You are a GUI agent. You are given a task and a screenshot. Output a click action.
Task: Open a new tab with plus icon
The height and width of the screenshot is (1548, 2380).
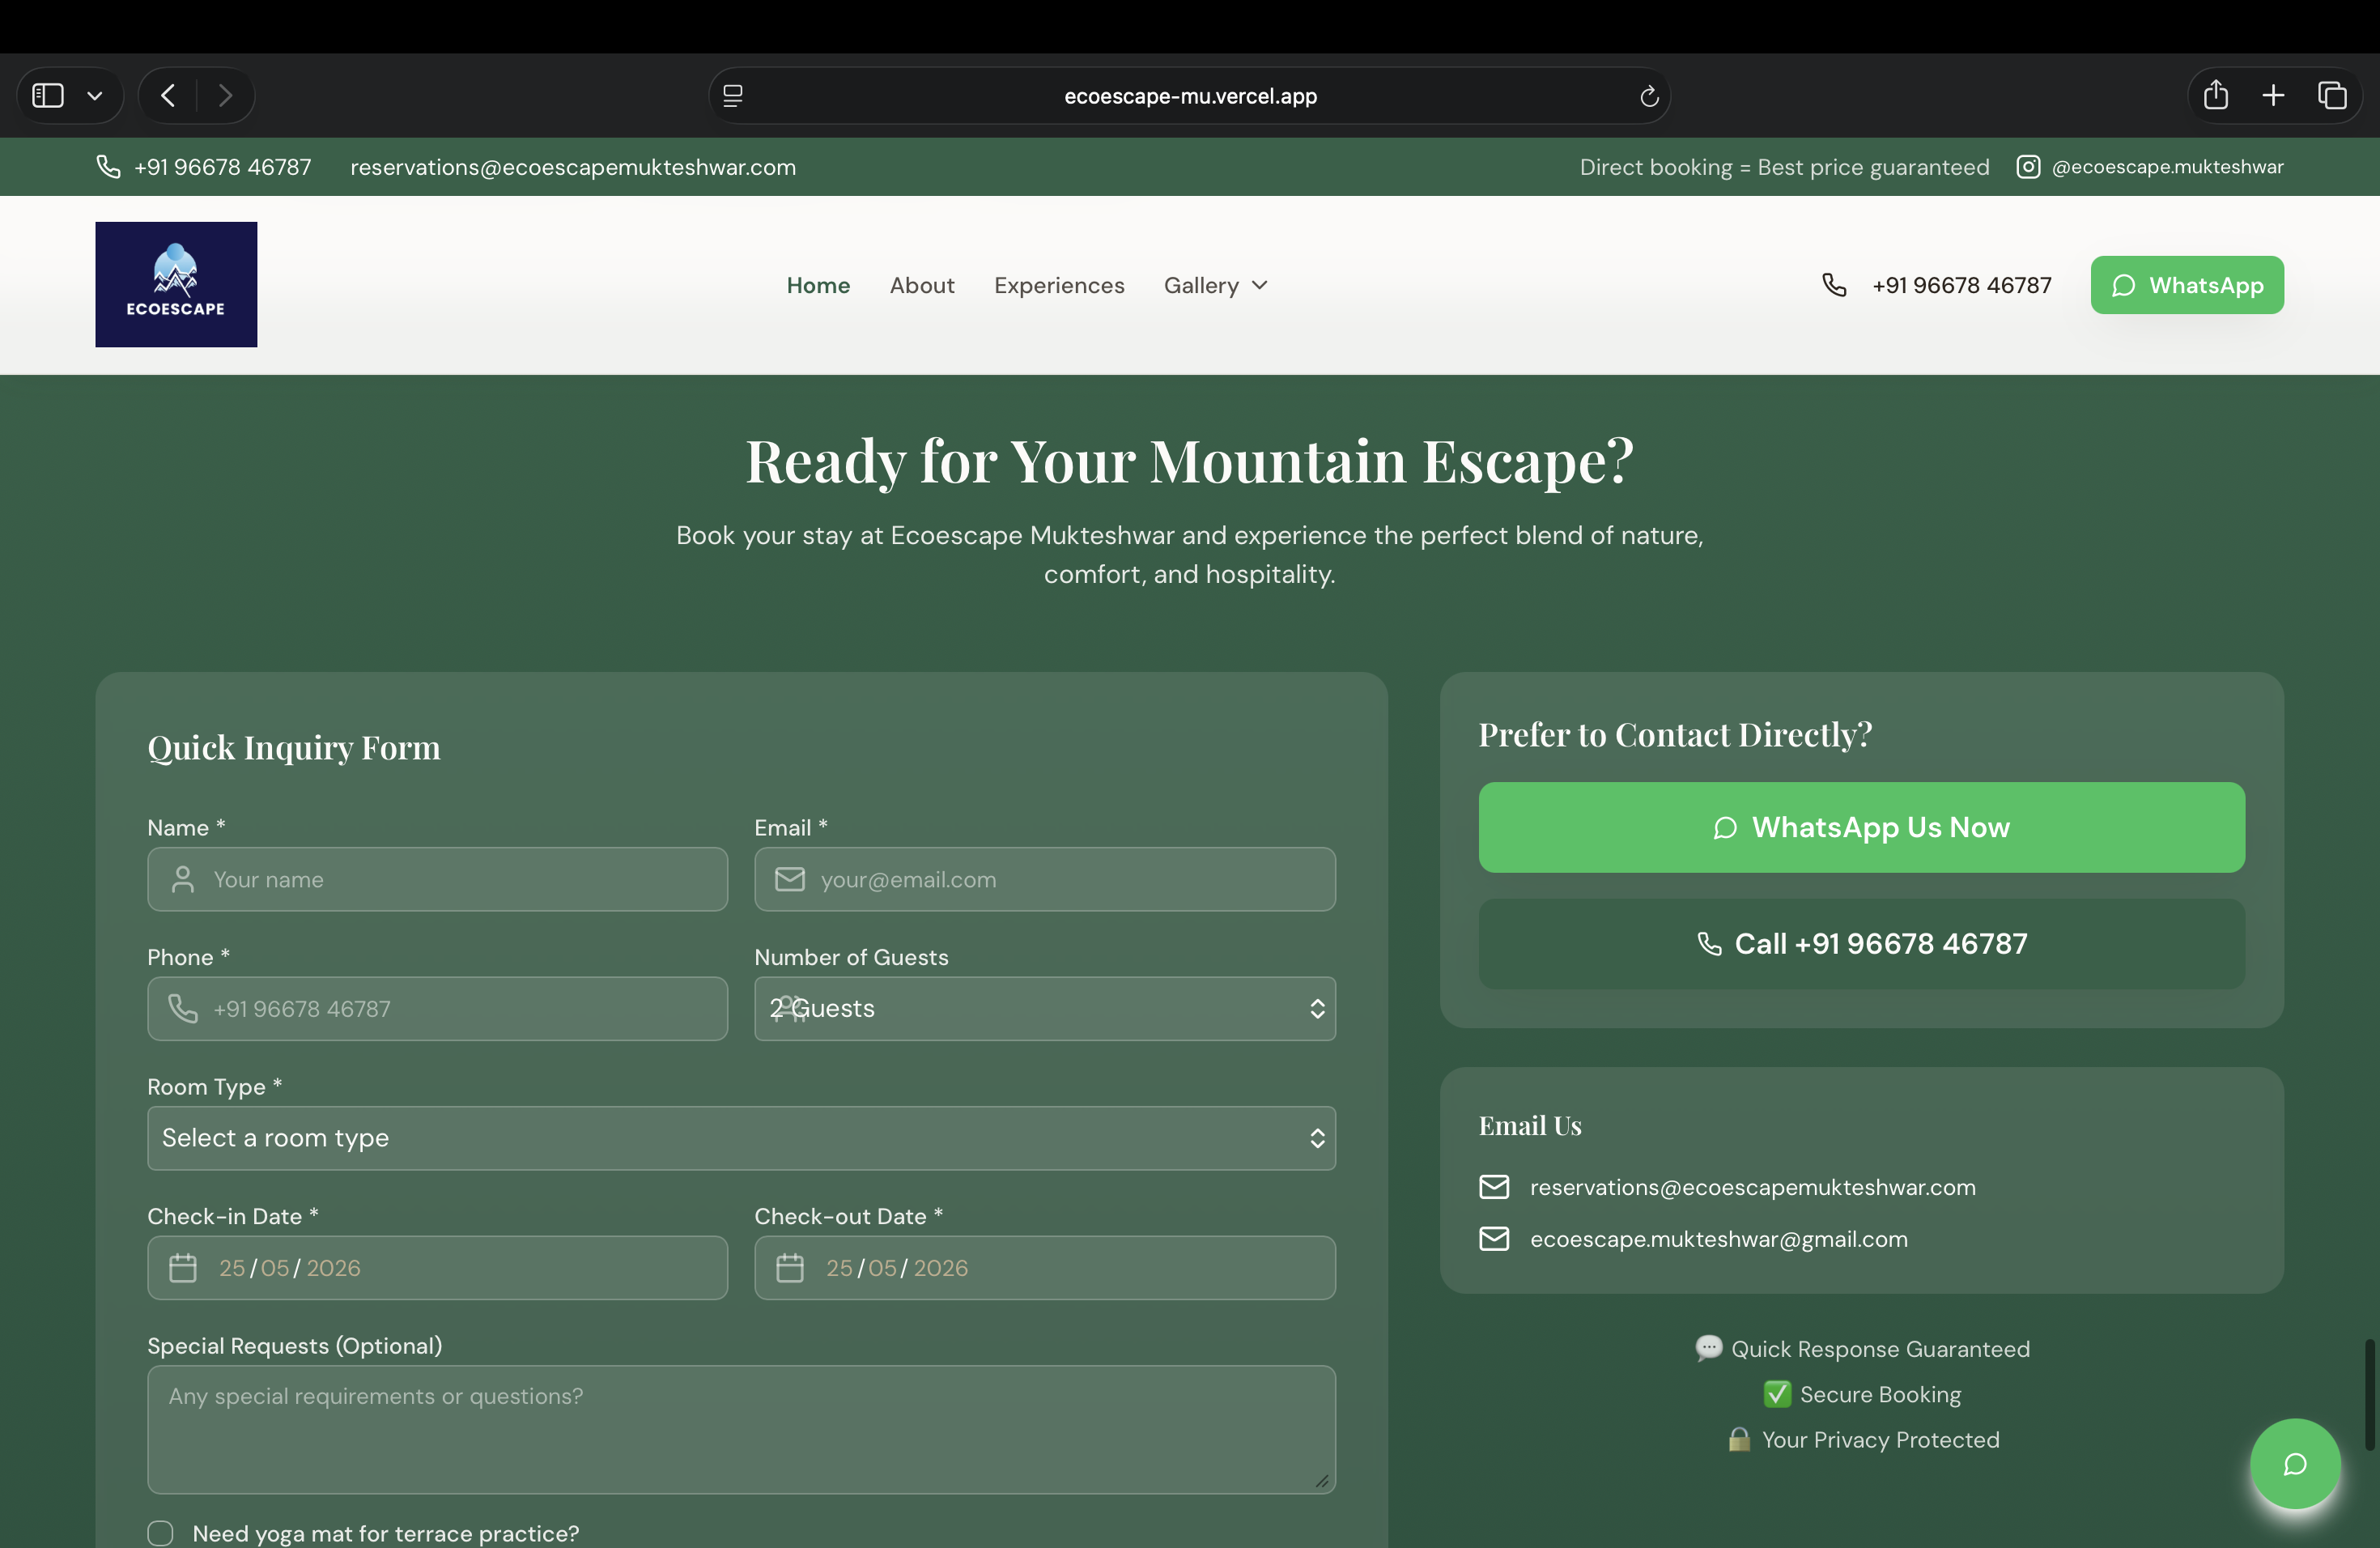click(2273, 95)
